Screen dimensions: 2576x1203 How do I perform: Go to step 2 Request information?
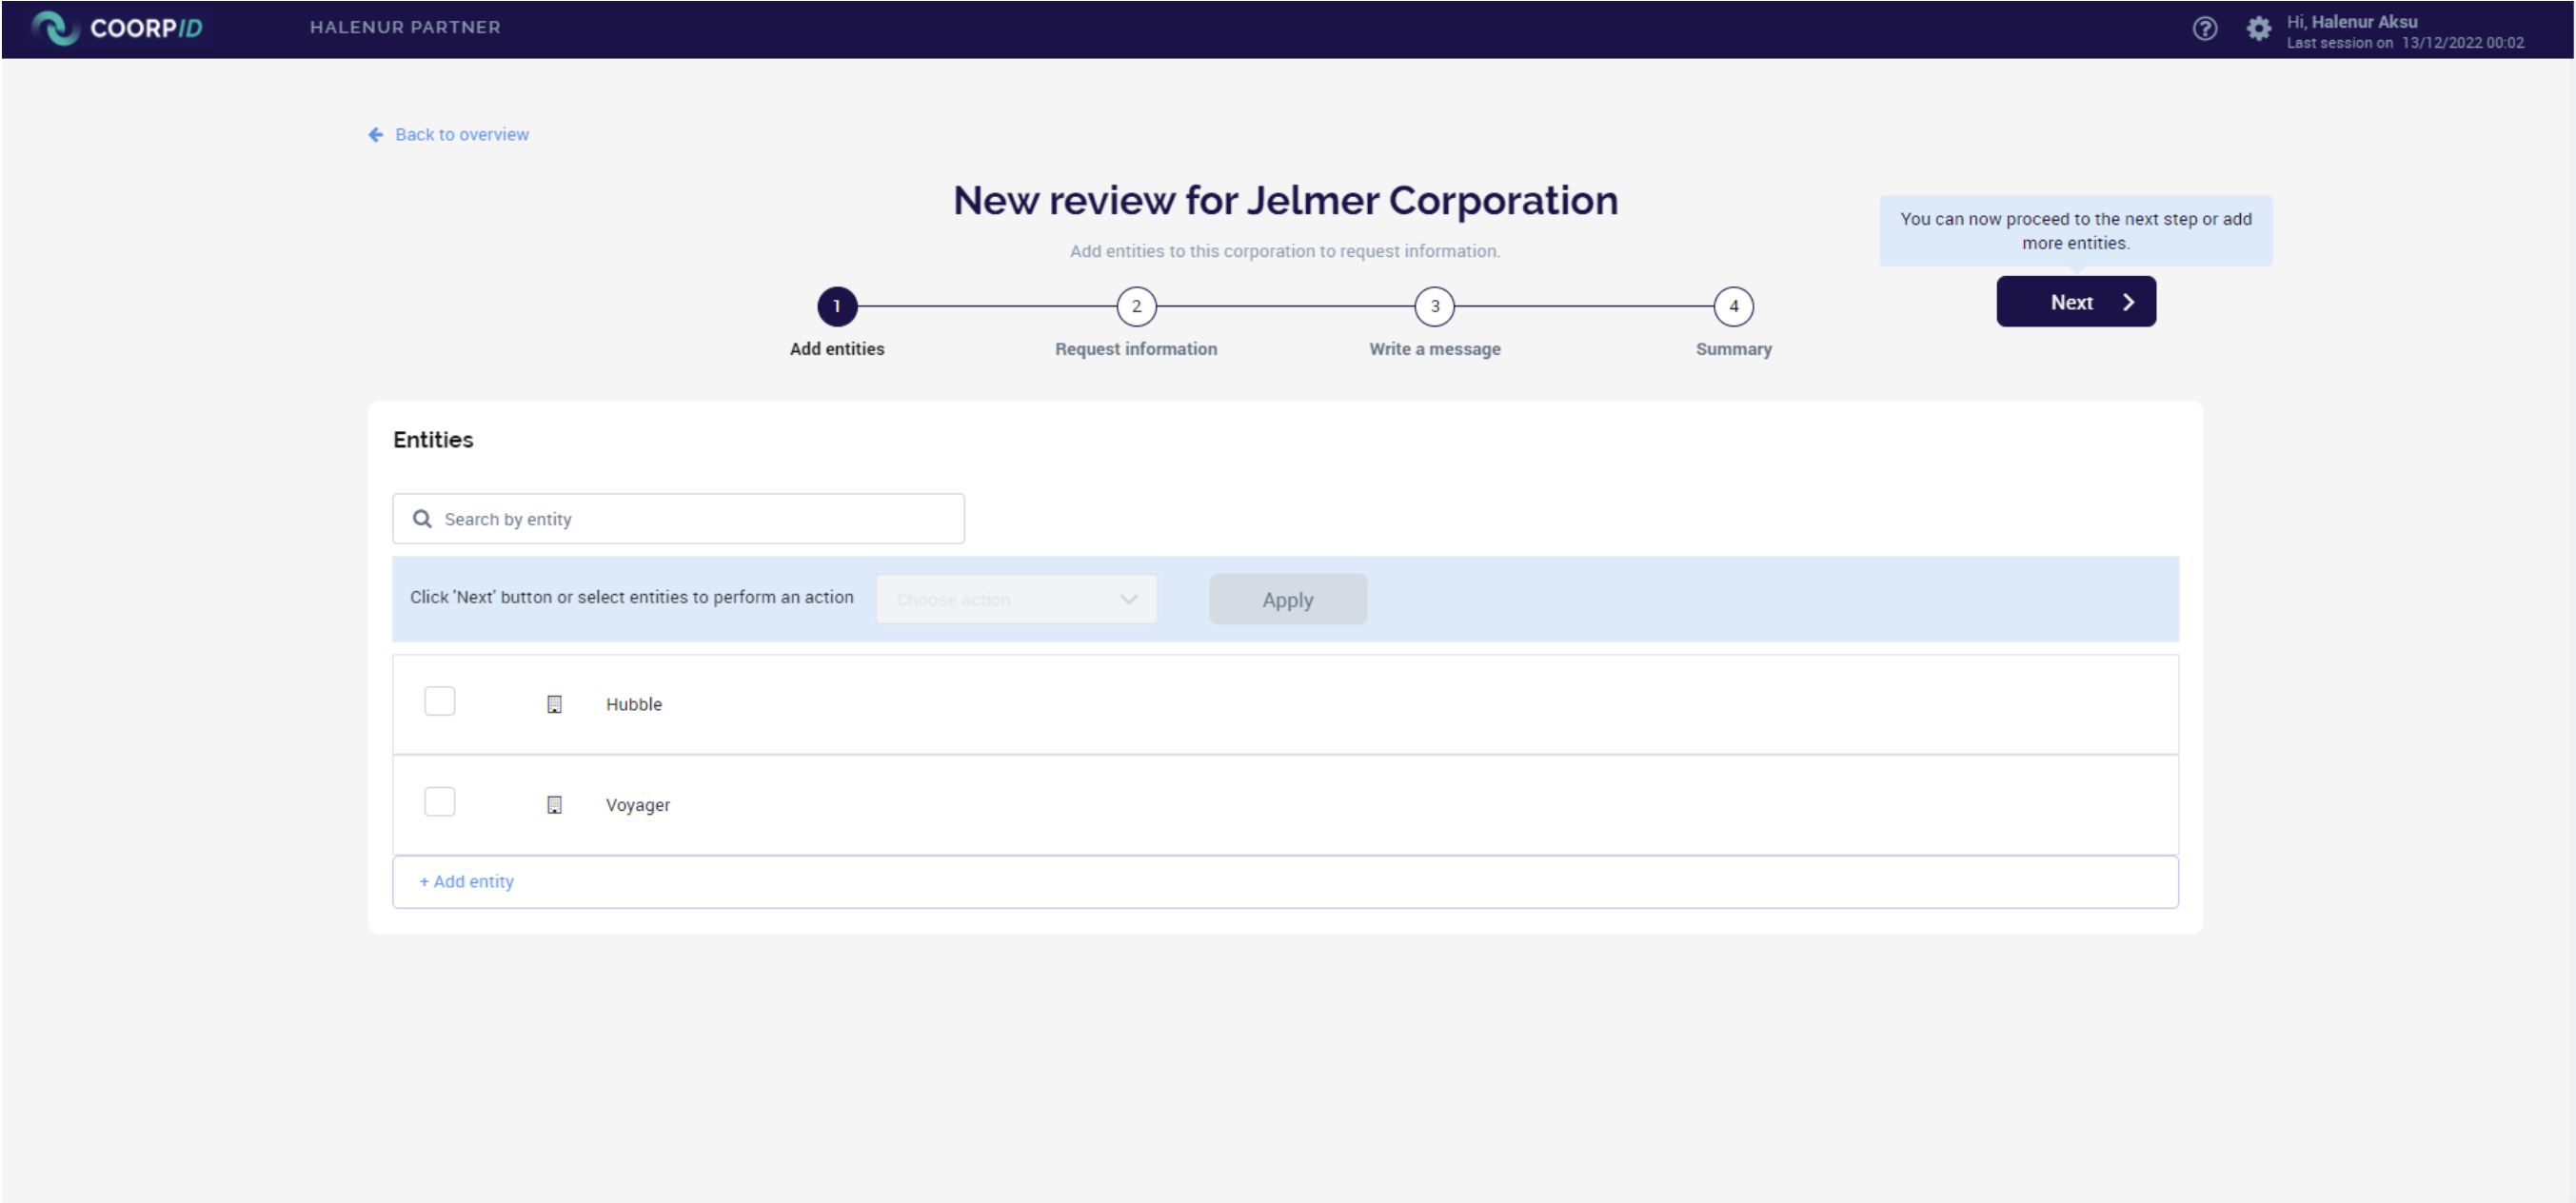1136,306
